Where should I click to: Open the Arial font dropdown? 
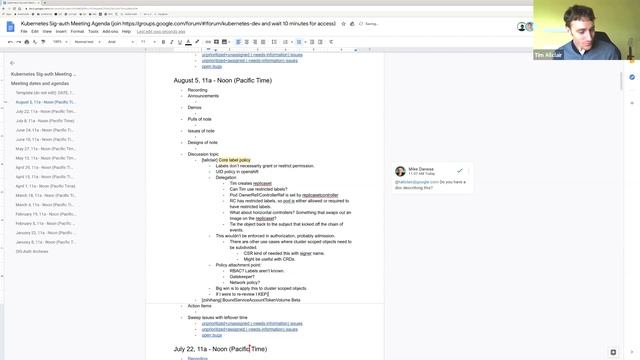pos(121,42)
